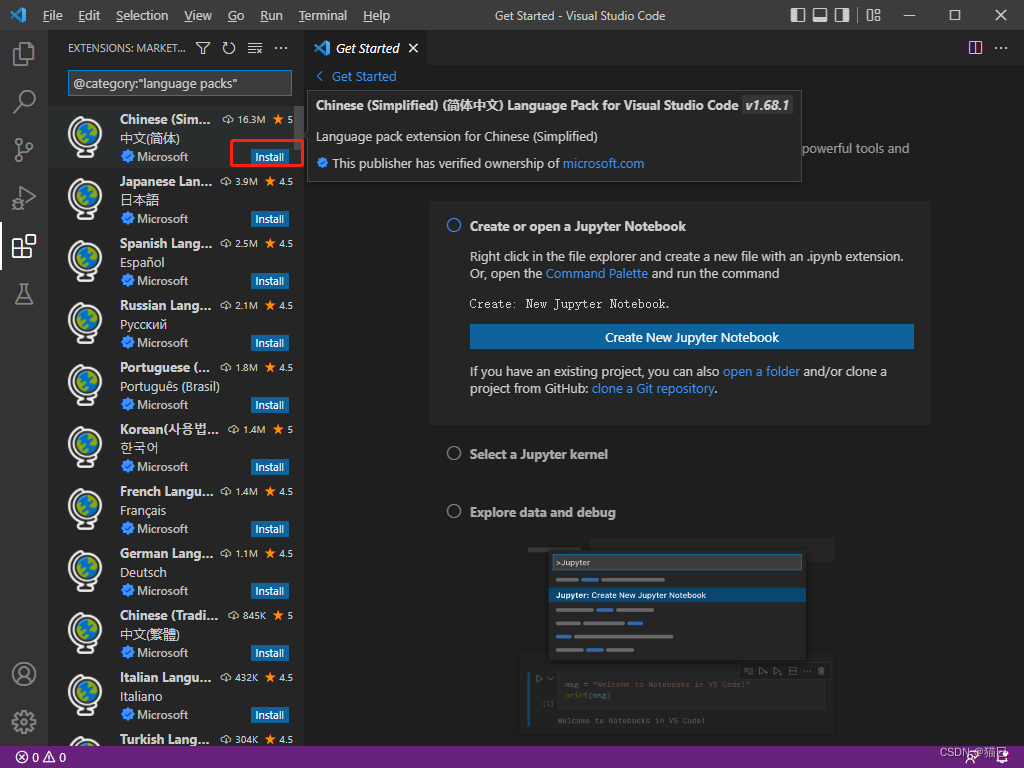Toggle primary side bar layout icon
This screenshot has height=768, width=1024.
(x=798, y=15)
